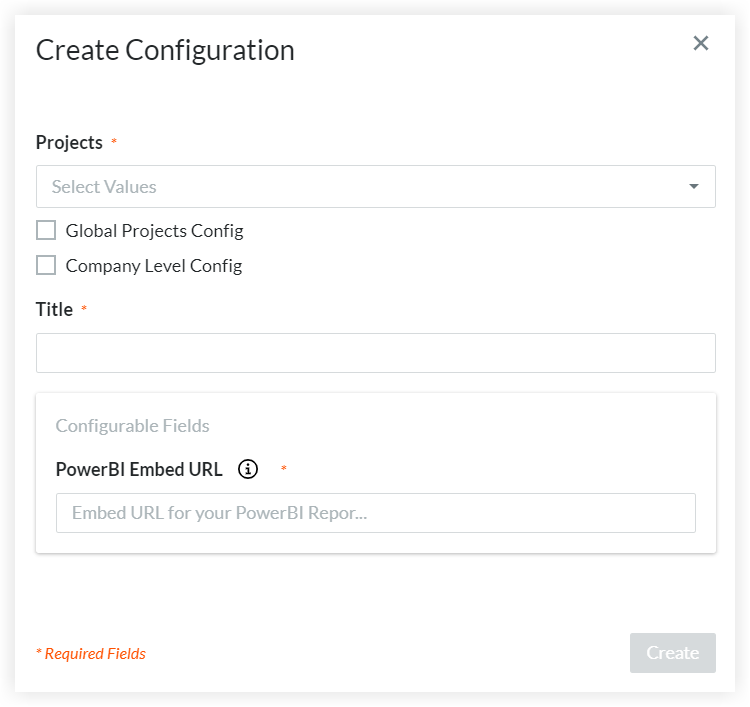Check the Company Level Config box
This screenshot has width=750, height=707.
pyautogui.click(x=46, y=266)
